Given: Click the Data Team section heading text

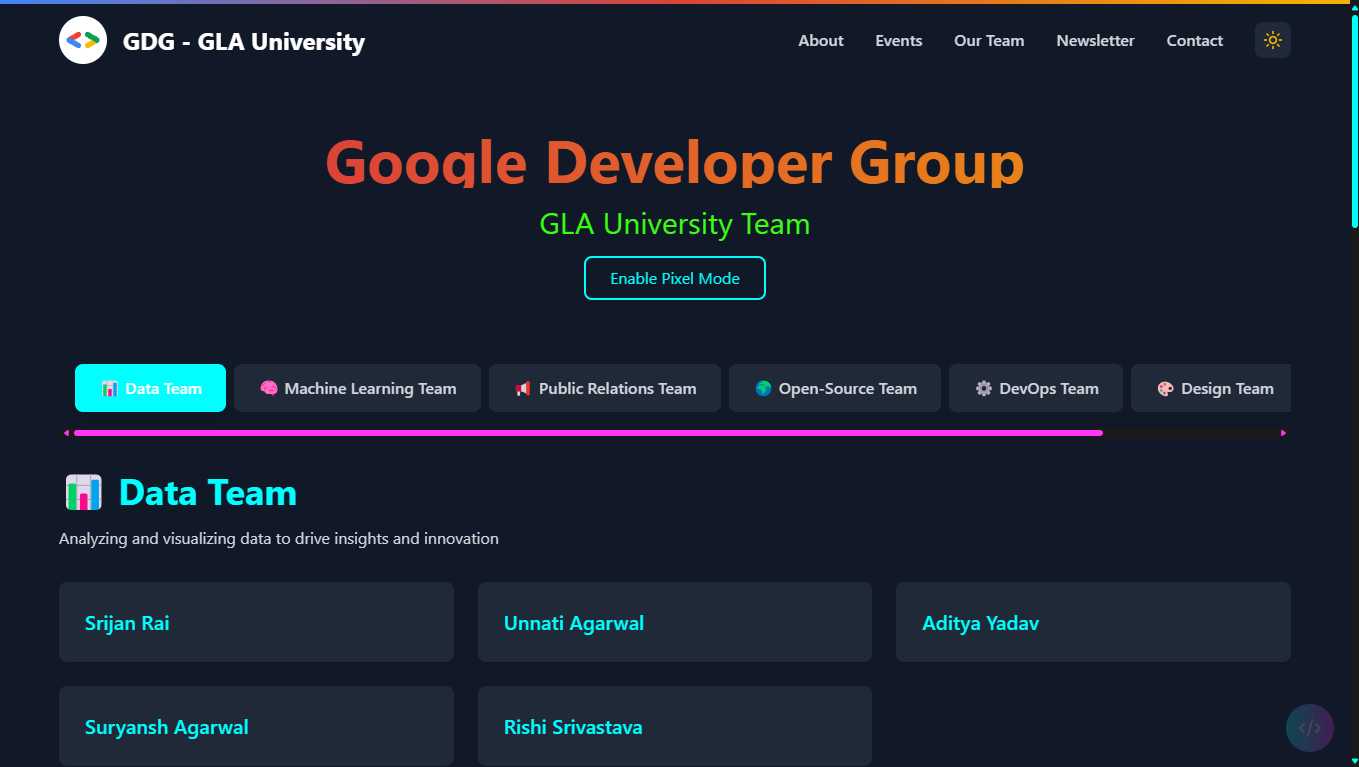Looking at the screenshot, I should point(208,493).
